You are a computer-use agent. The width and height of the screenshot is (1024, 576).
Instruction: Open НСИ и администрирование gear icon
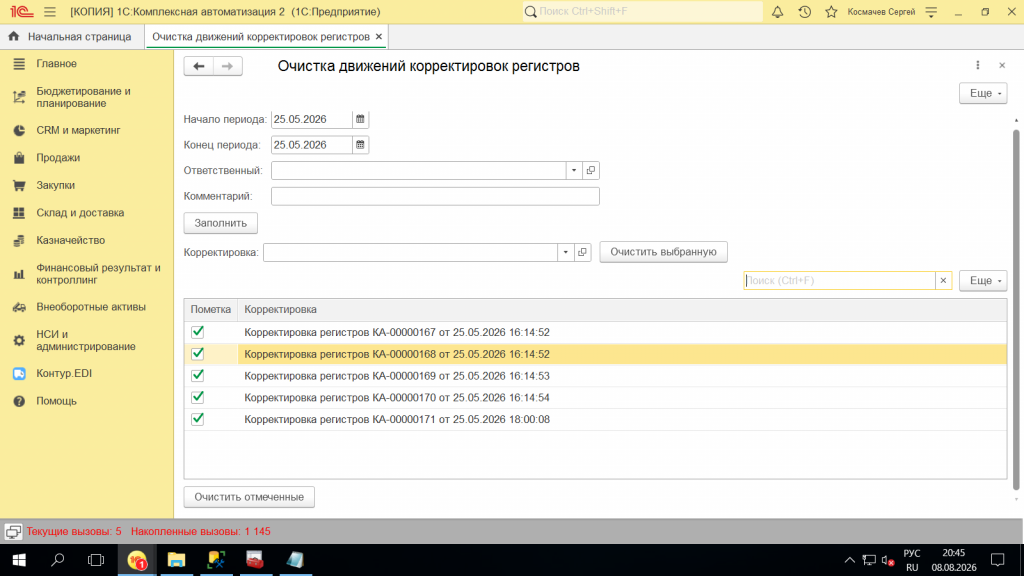[19, 340]
